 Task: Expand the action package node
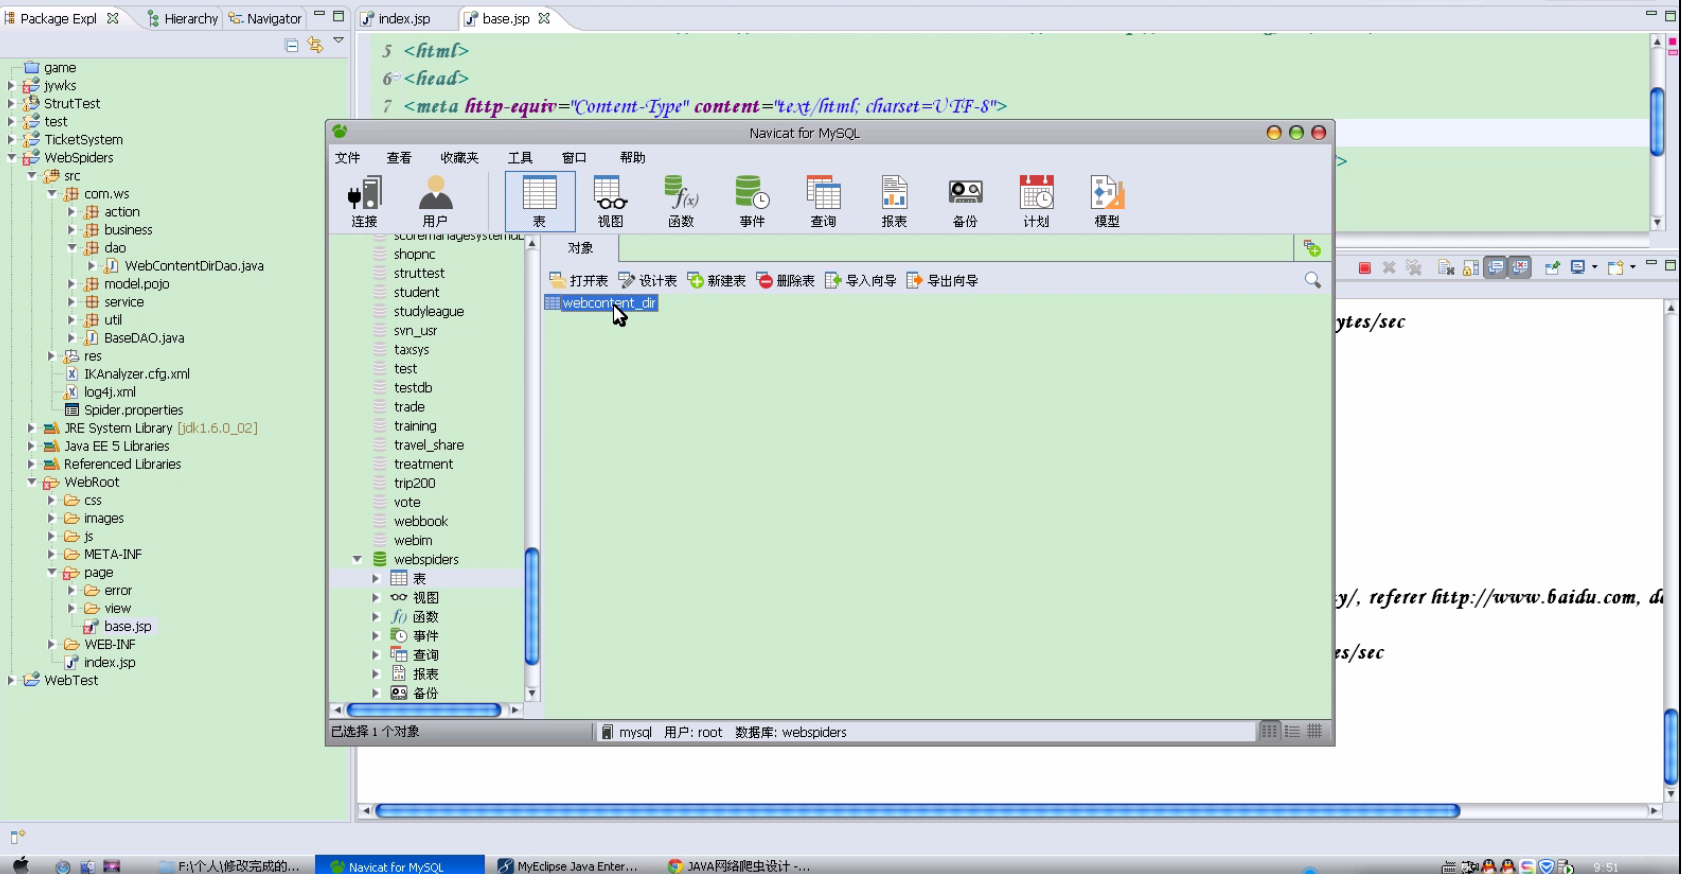pyautogui.click(x=72, y=212)
